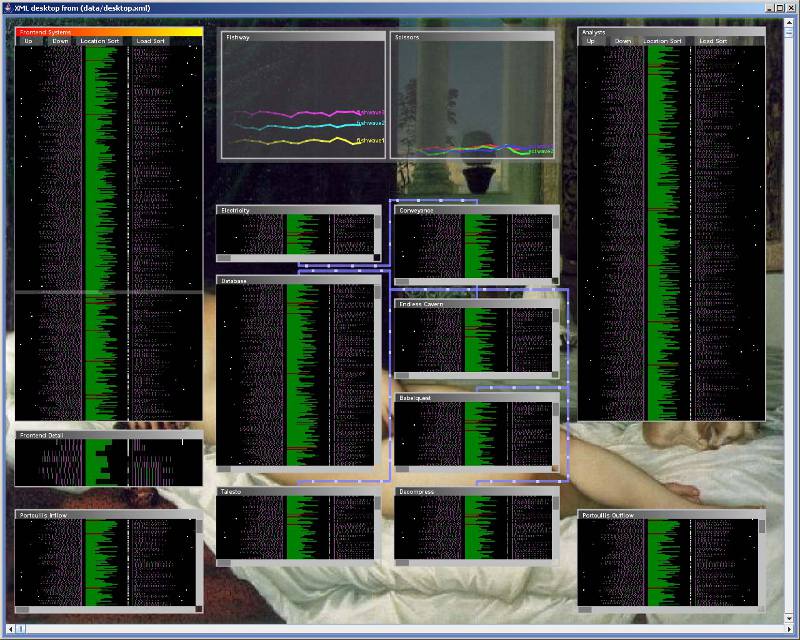Click Down in the Analysis panel
This screenshot has width=800, height=640.
[623, 41]
